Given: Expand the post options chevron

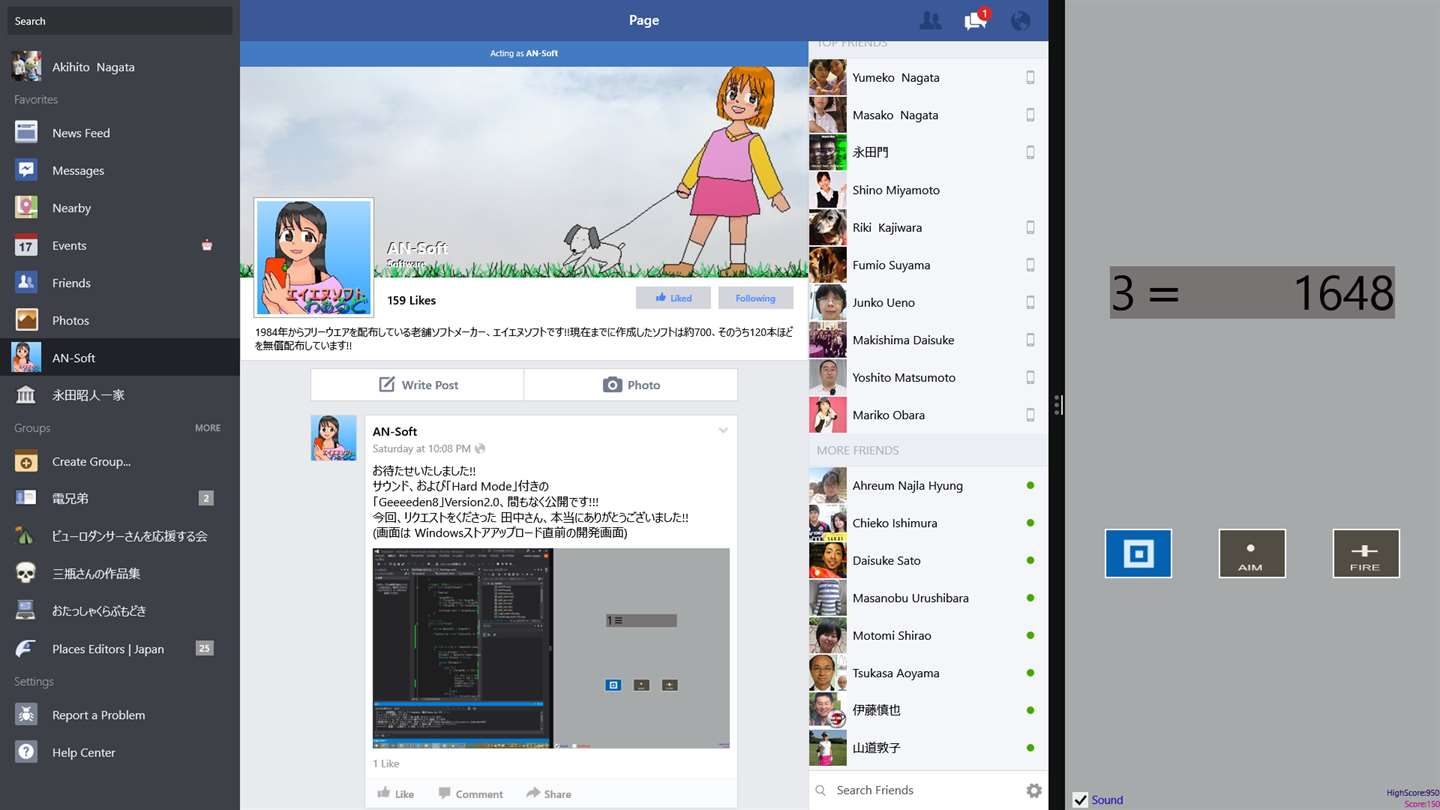Looking at the screenshot, I should click(723, 431).
